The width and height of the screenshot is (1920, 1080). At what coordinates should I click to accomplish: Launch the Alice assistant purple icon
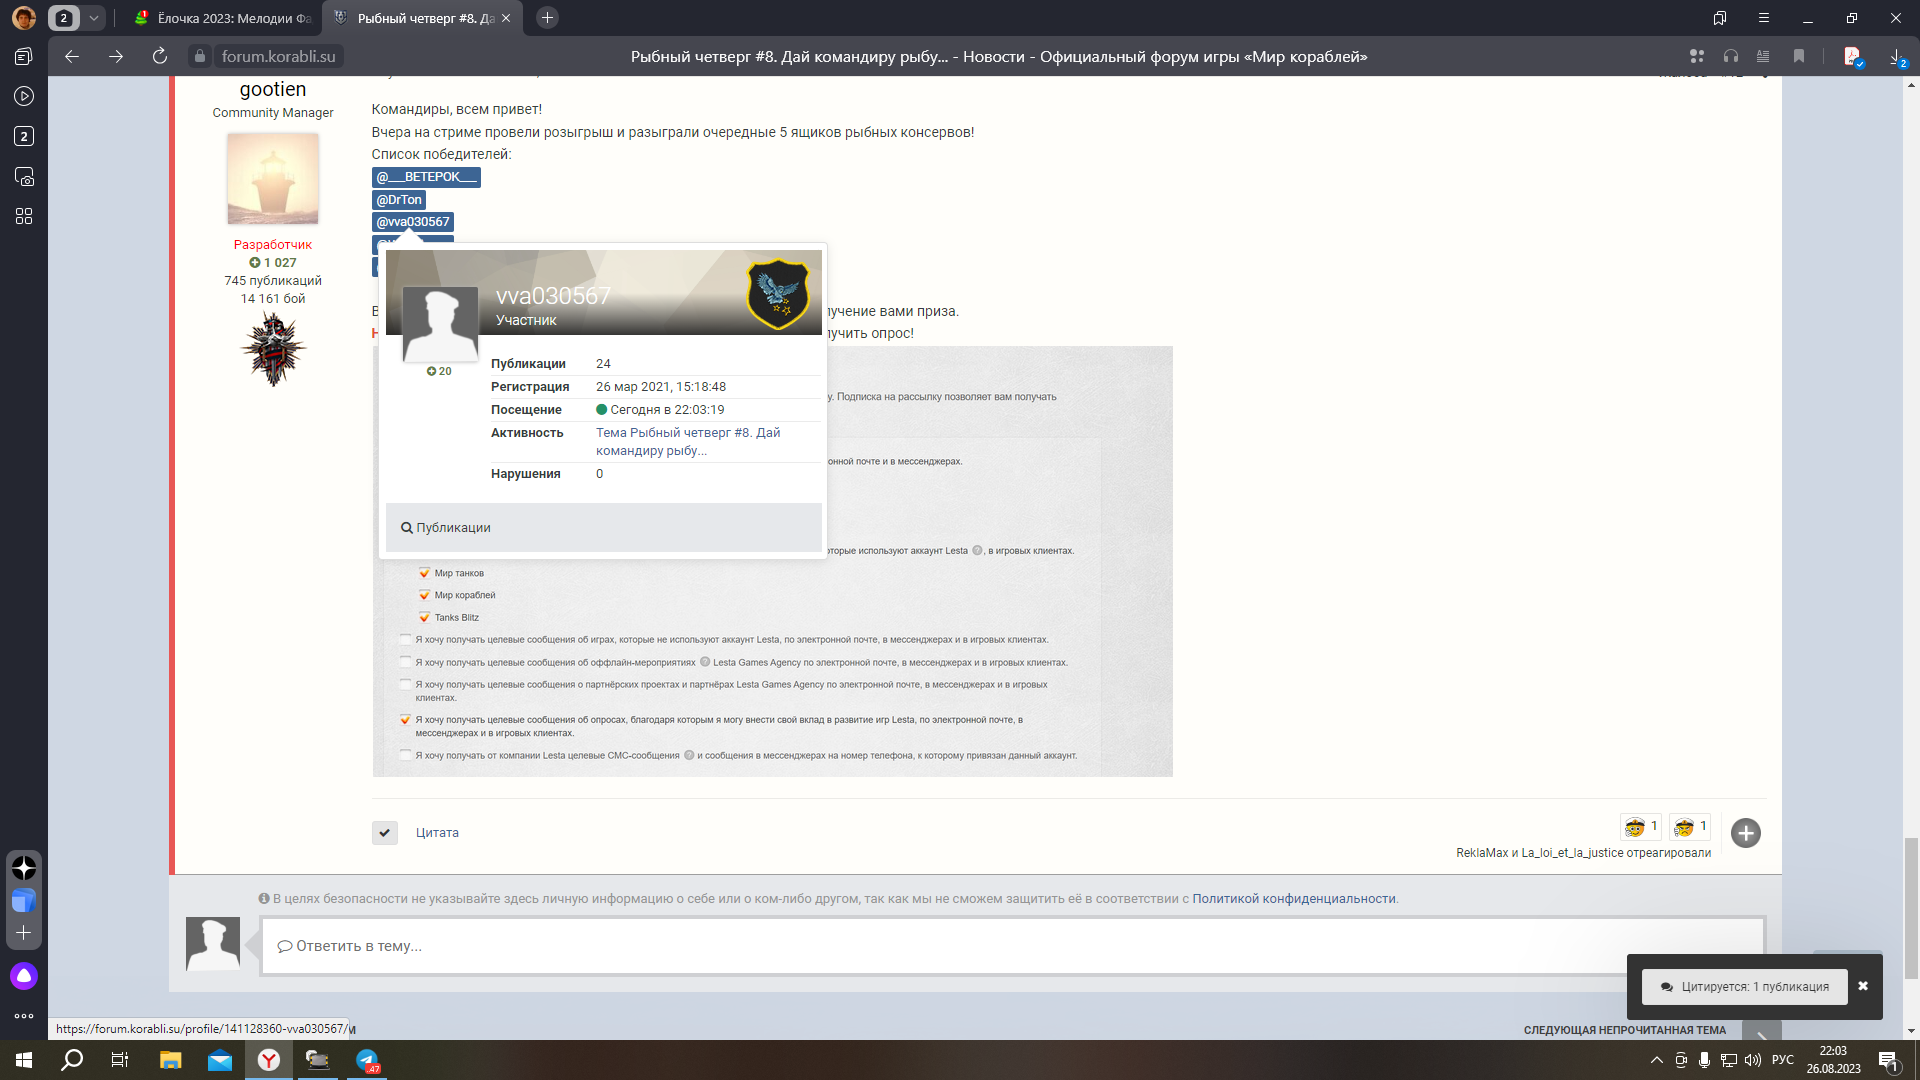[x=24, y=976]
